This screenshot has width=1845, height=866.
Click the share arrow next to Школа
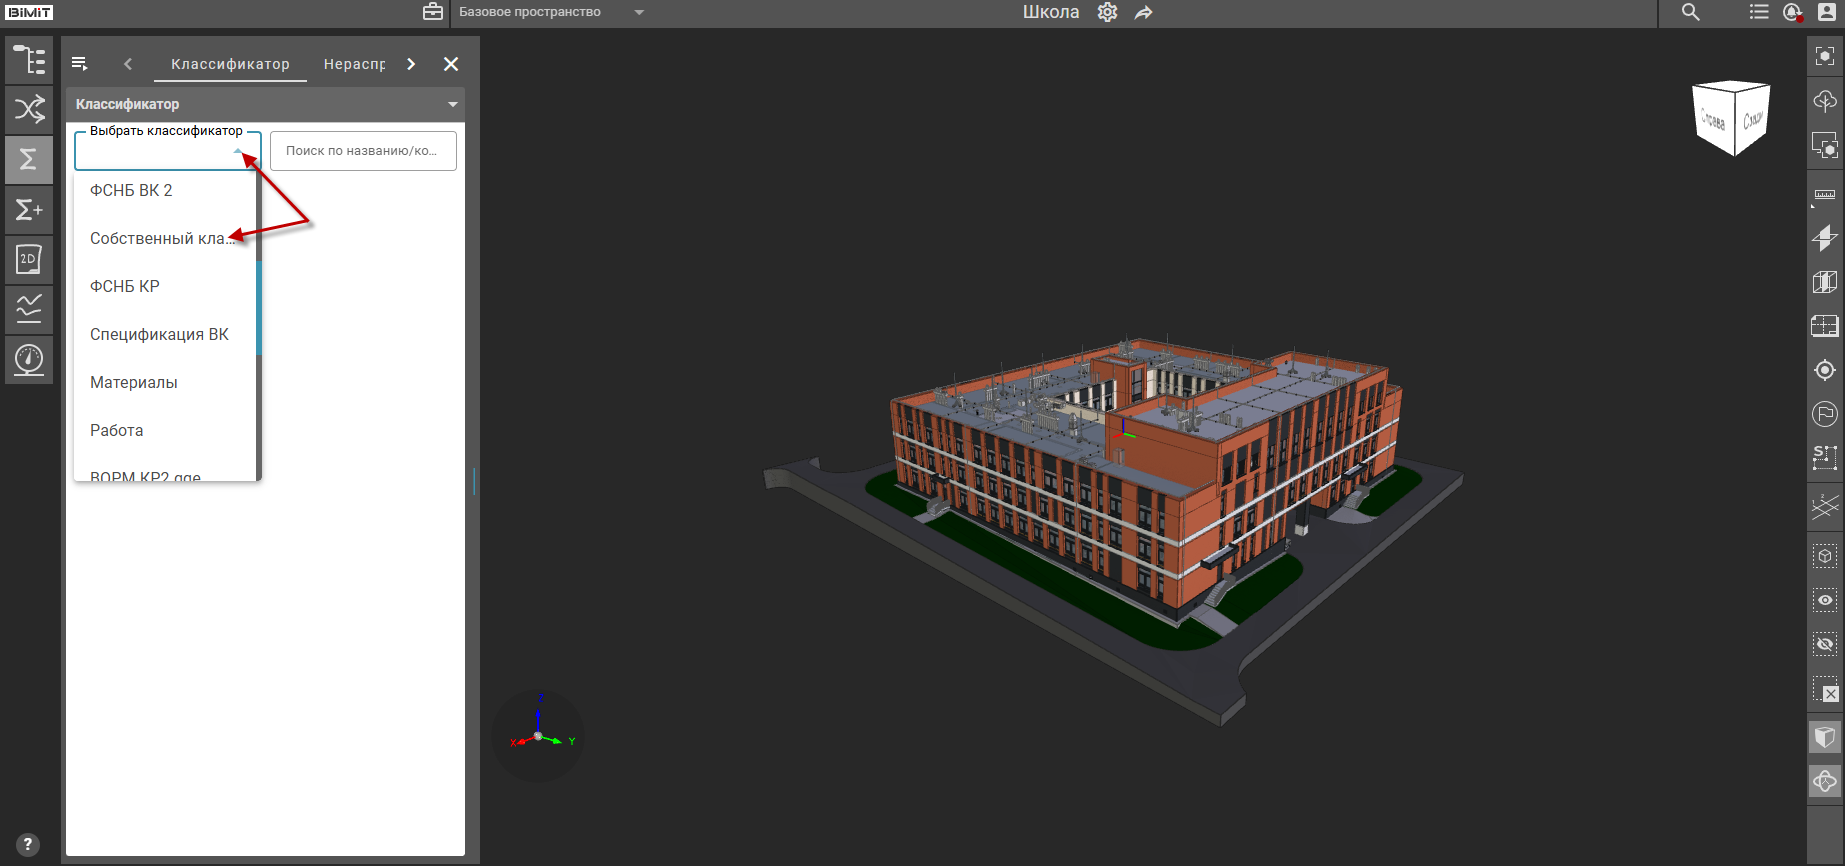click(1144, 13)
